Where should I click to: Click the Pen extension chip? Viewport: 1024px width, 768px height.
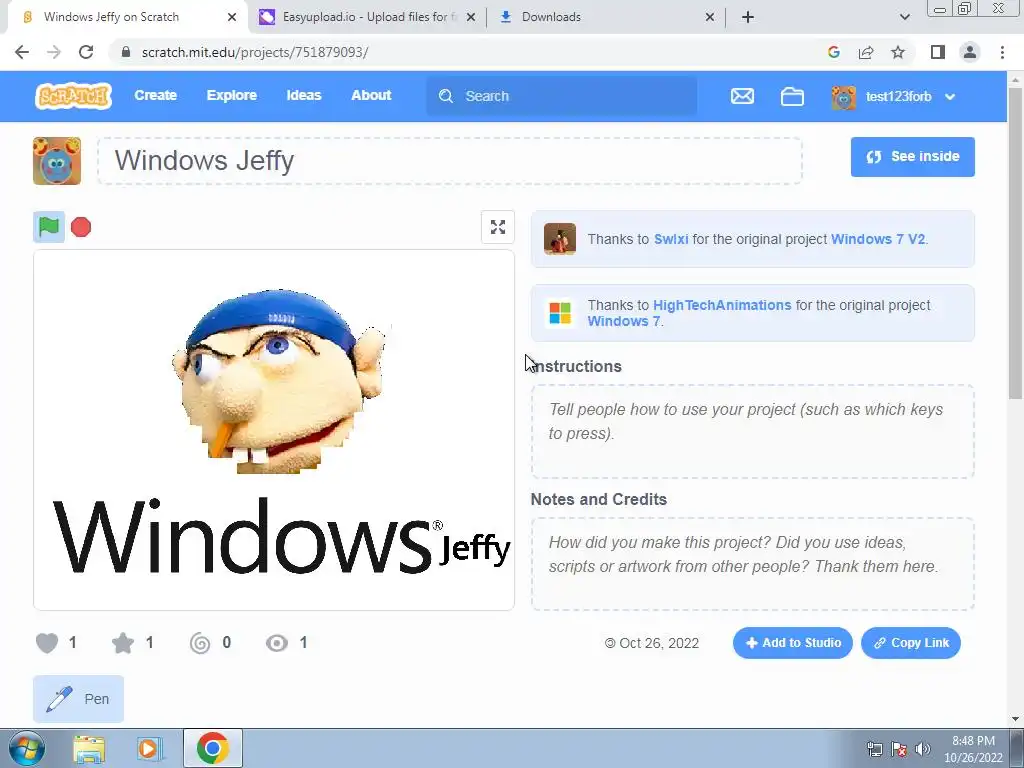[78, 699]
